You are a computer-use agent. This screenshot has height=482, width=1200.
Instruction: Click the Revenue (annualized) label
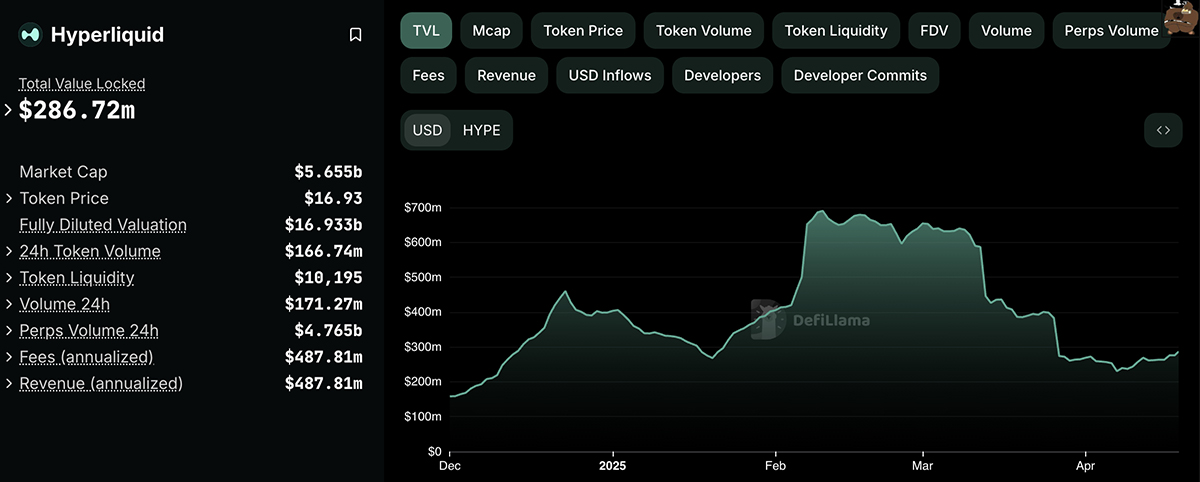101,383
